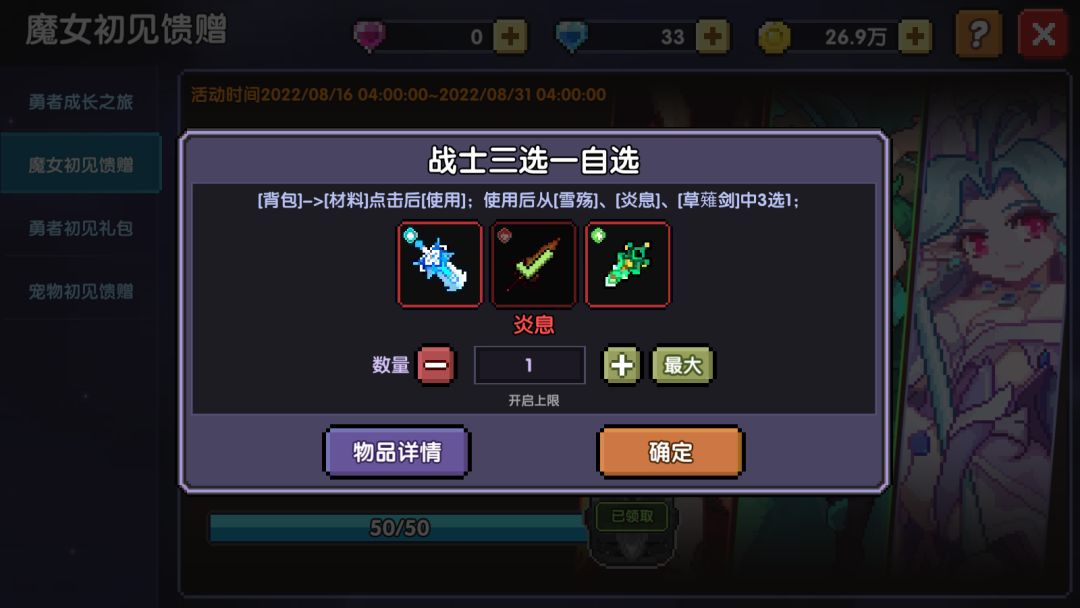This screenshot has width=1080, height=608.
Task: Switch to 勇者初见礼包 tab
Action: coord(81,229)
